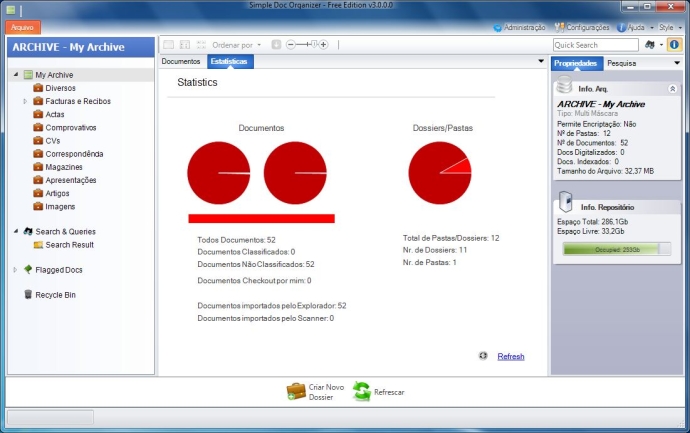Image resolution: width=690 pixels, height=433 pixels.
Task: Click the Correspondência briefcase icon
Action: click(x=38, y=154)
